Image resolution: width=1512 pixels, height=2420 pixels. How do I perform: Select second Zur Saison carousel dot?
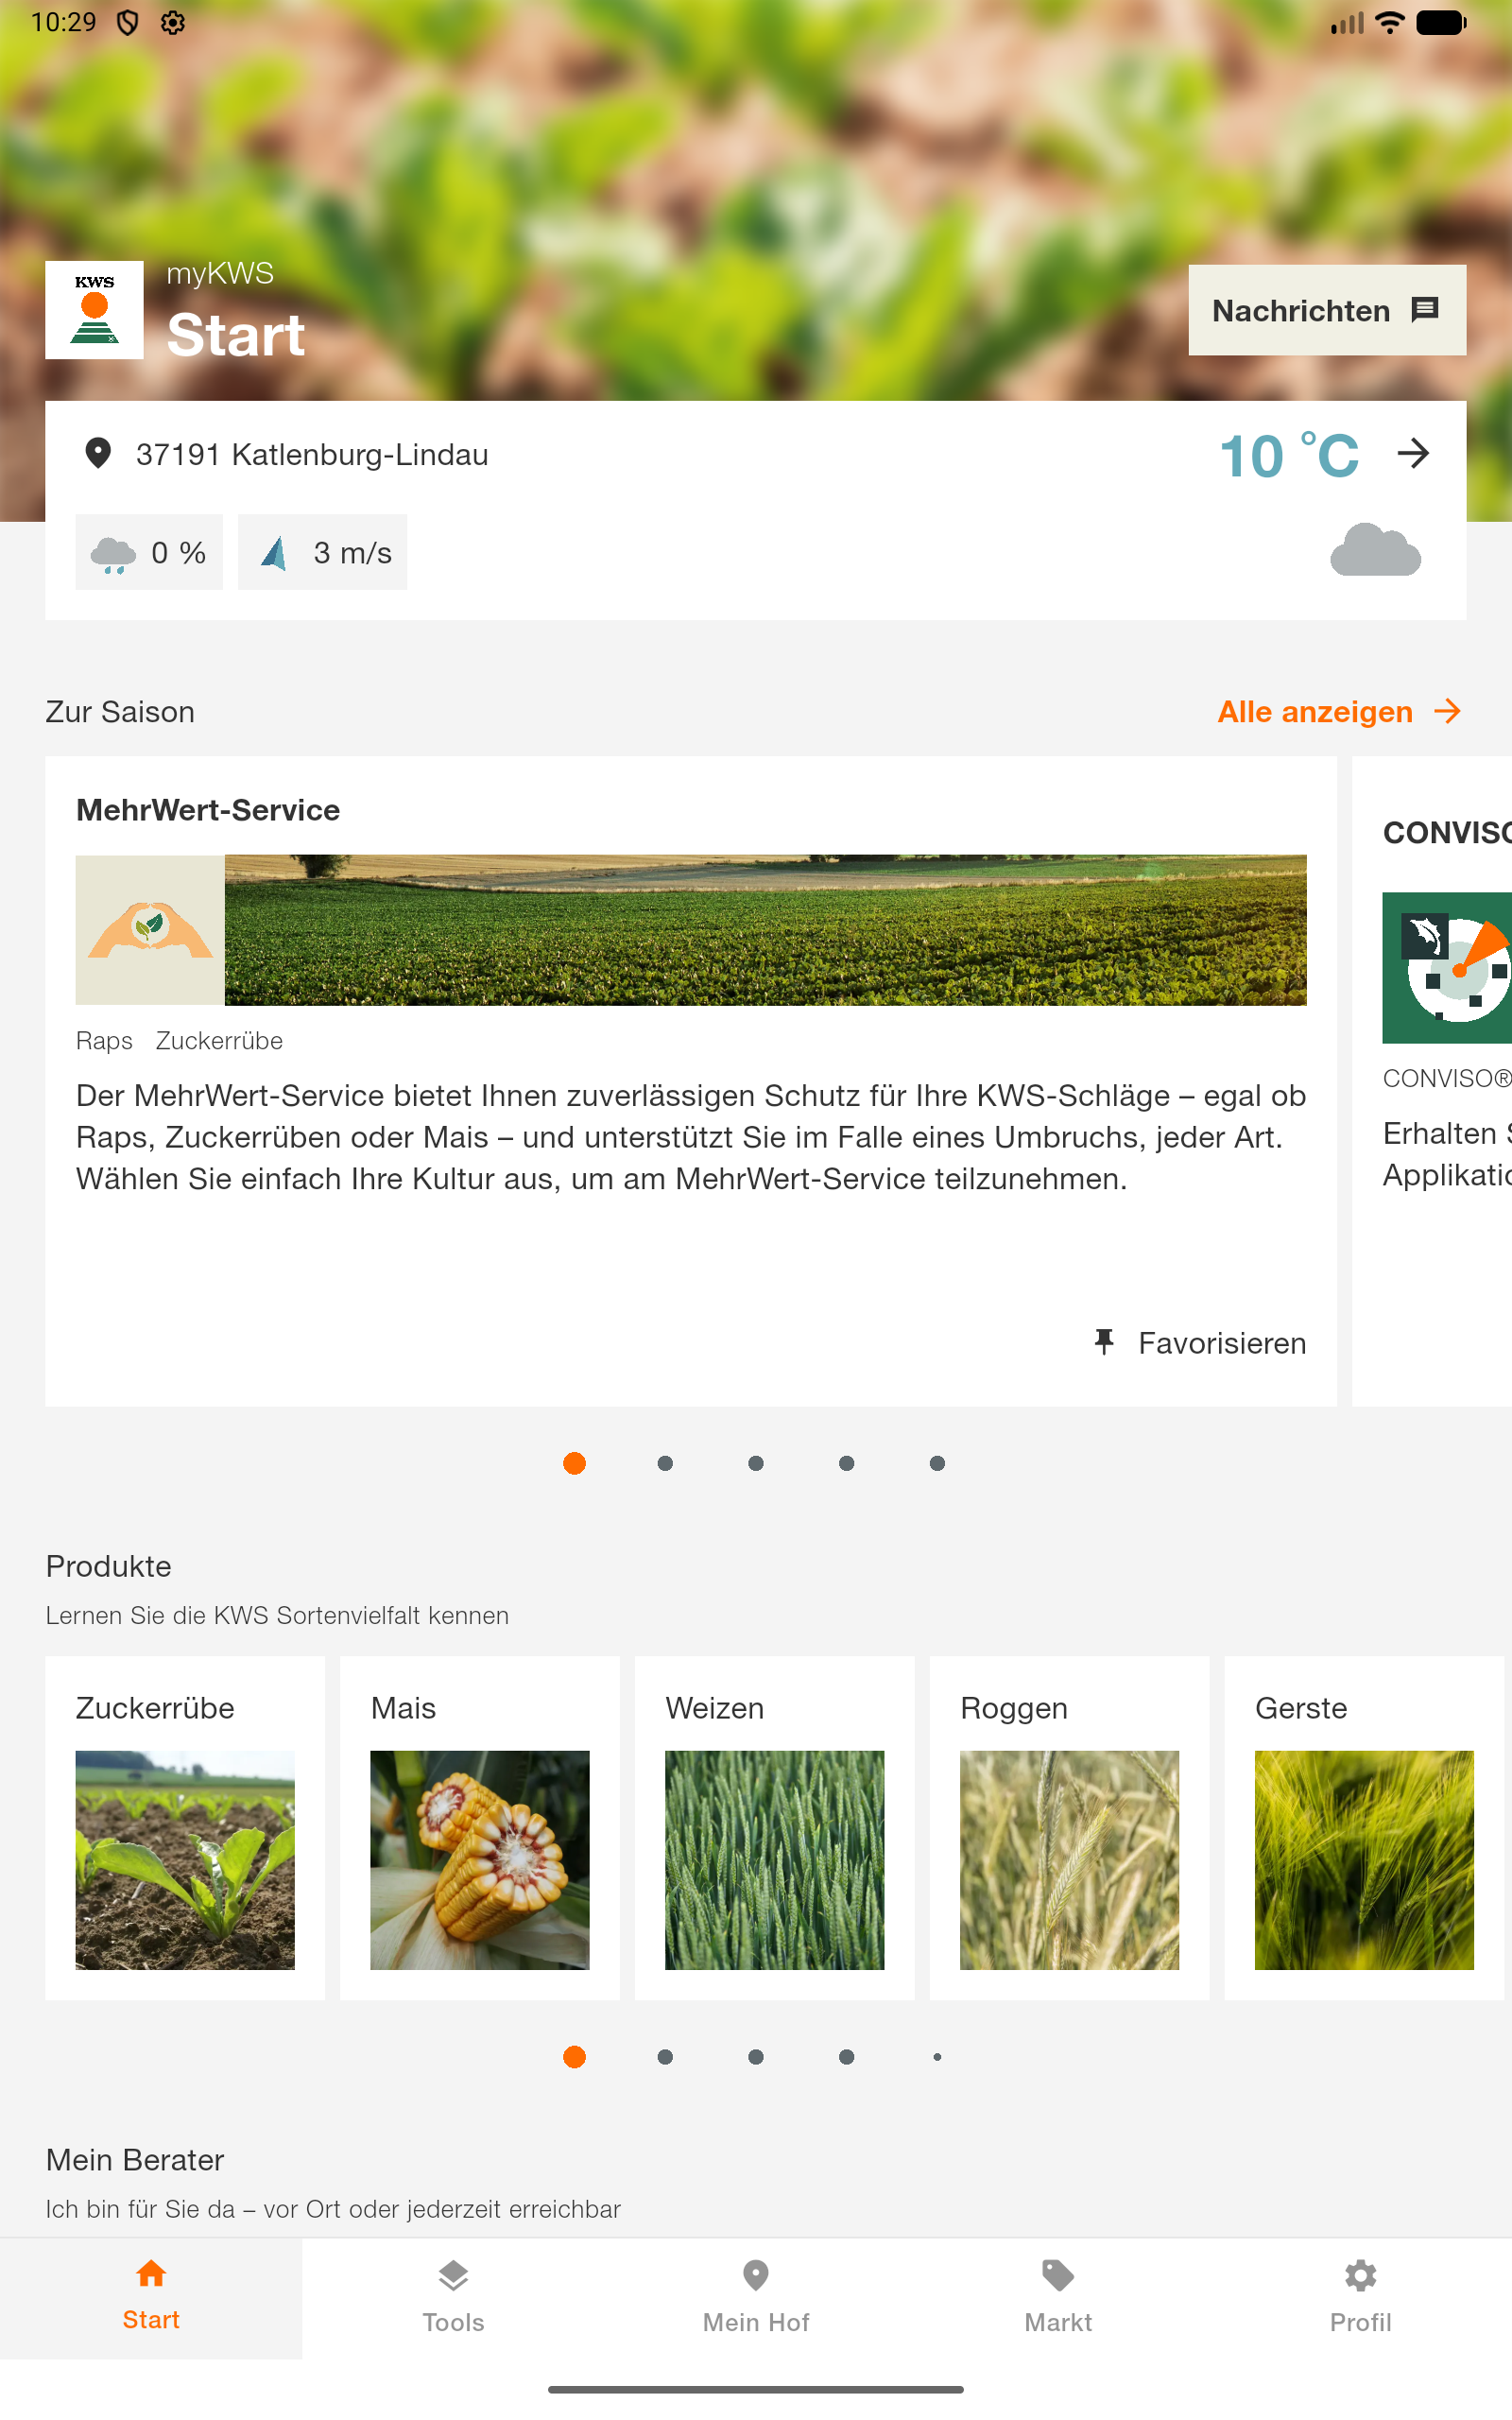tap(665, 1463)
